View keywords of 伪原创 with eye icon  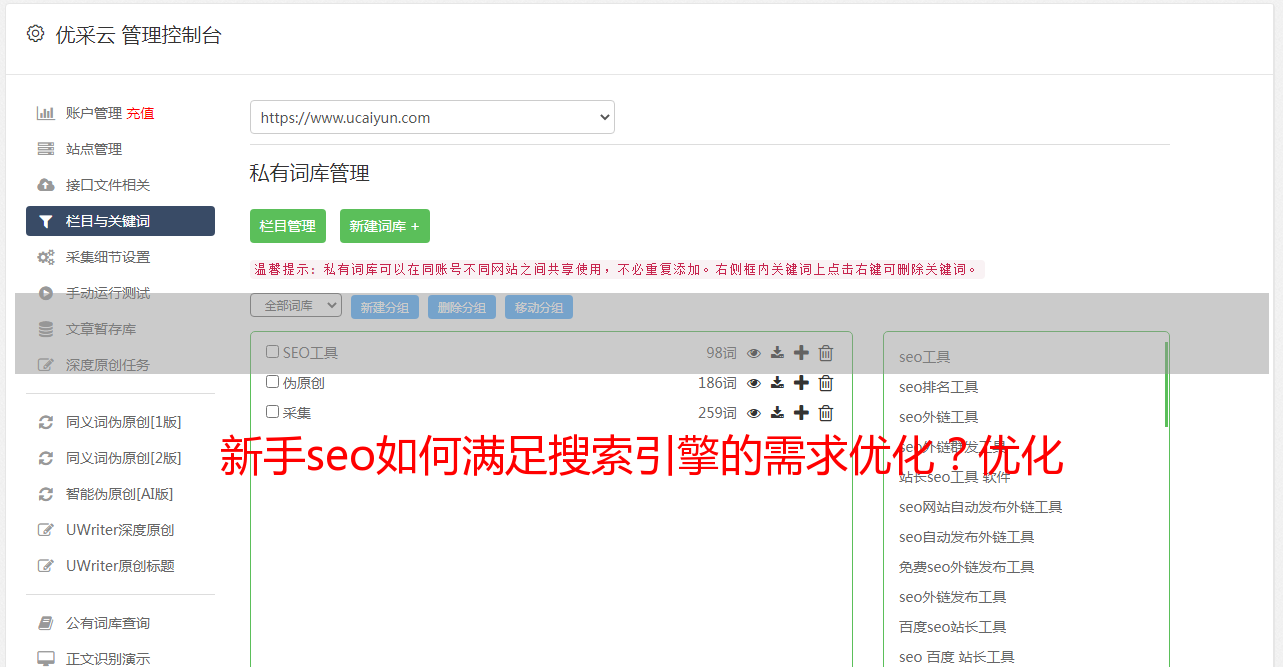tap(754, 383)
